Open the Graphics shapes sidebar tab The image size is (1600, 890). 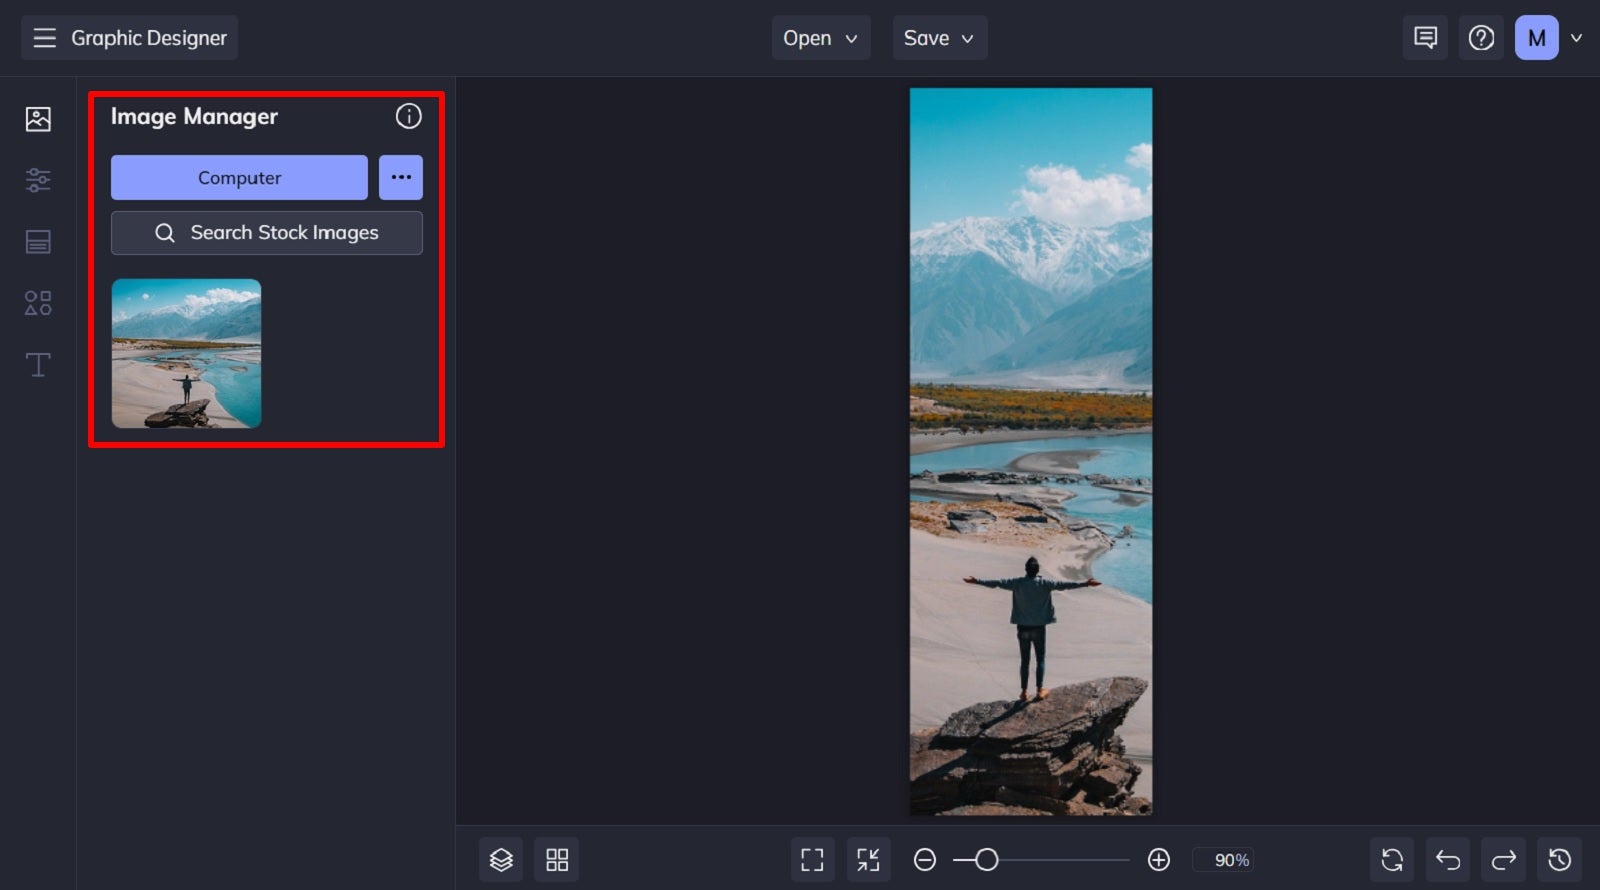(x=38, y=303)
